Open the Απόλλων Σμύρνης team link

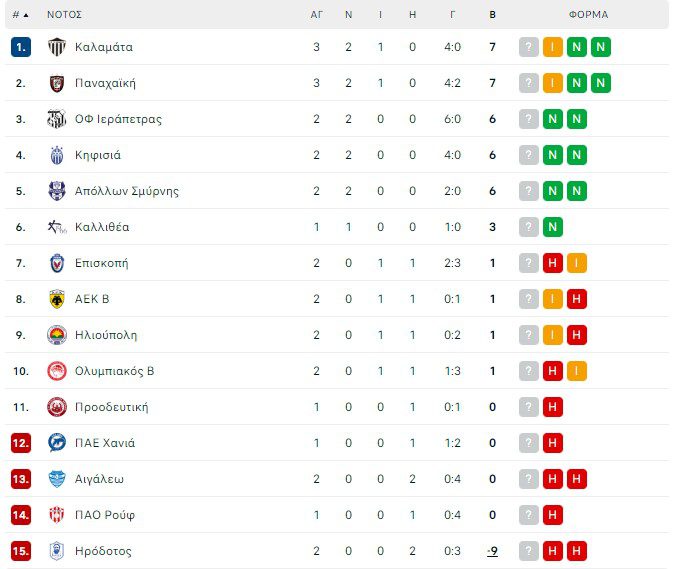pyautogui.click(x=127, y=191)
